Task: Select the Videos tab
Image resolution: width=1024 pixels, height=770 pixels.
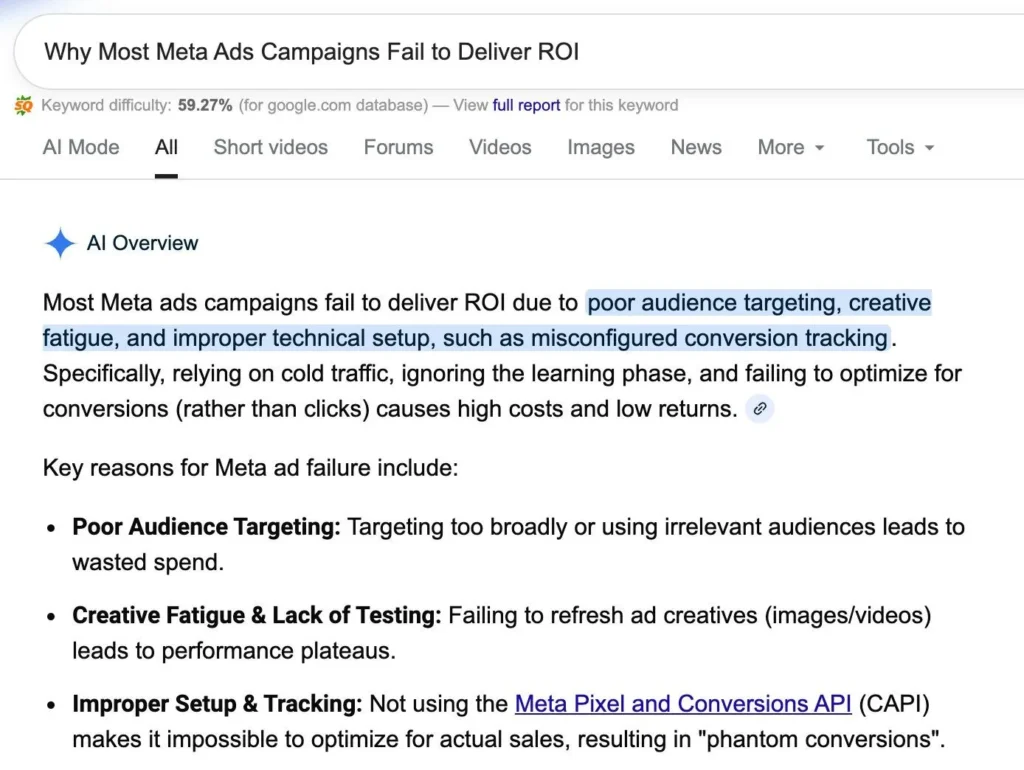Action: [x=499, y=147]
